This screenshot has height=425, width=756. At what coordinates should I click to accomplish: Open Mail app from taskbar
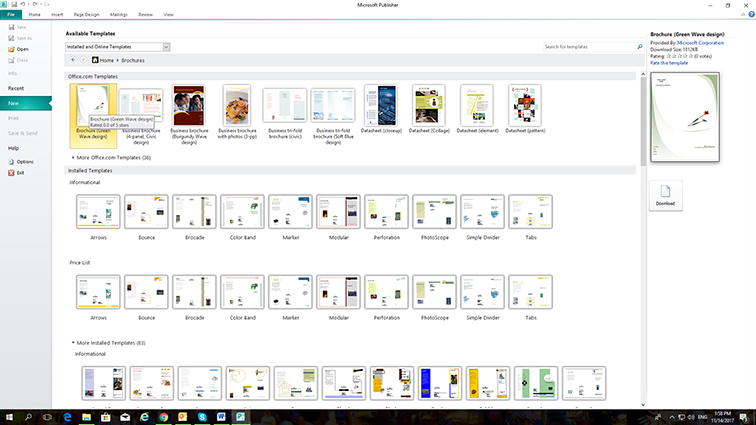click(x=125, y=417)
